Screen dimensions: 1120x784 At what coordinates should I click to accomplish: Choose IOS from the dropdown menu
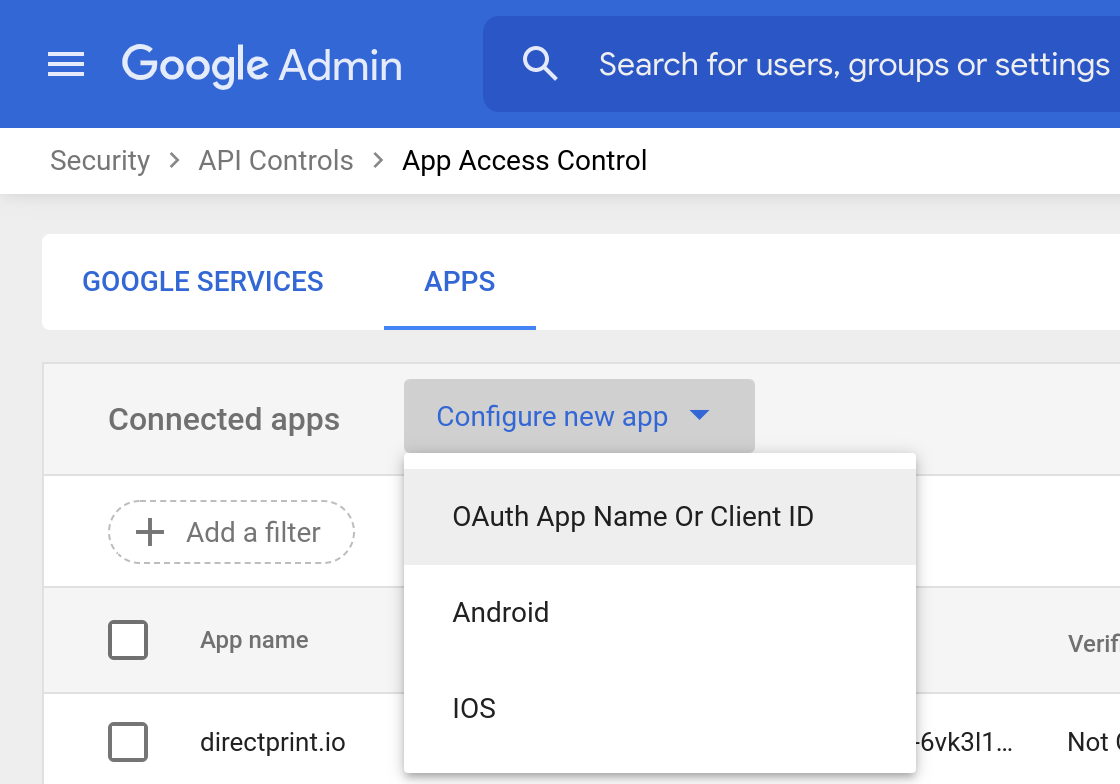point(659,708)
